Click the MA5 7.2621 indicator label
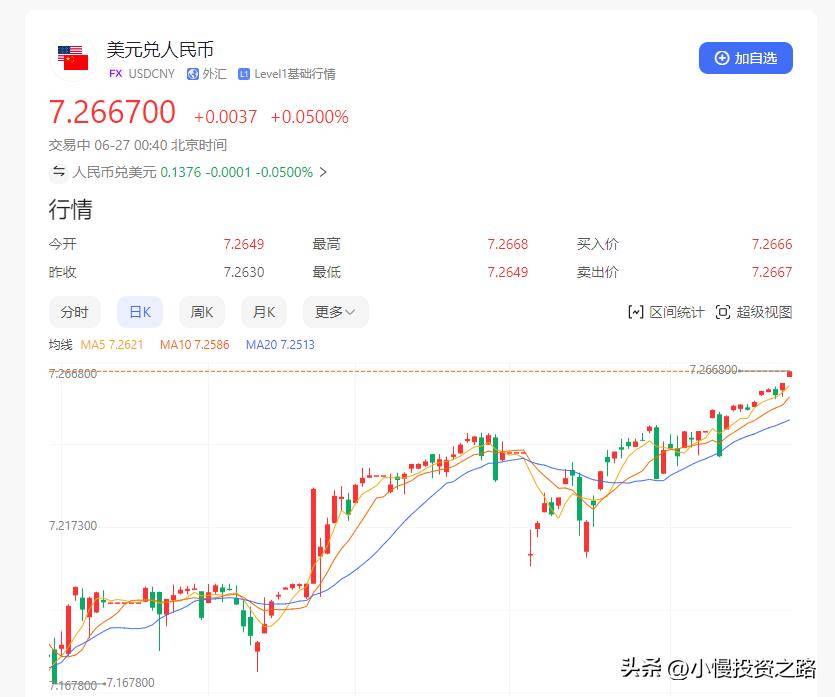The height and width of the screenshot is (697, 835). (x=112, y=345)
